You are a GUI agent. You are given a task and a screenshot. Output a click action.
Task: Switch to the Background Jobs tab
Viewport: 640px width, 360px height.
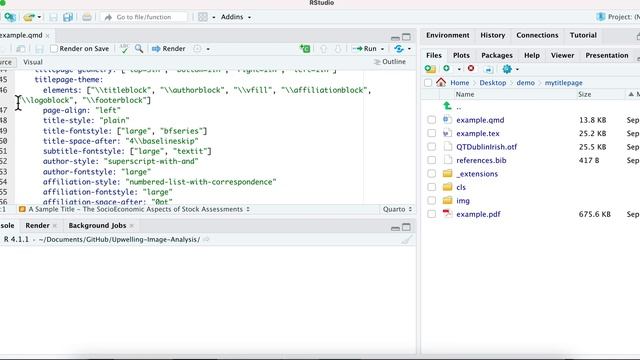(x=97, y=225)
